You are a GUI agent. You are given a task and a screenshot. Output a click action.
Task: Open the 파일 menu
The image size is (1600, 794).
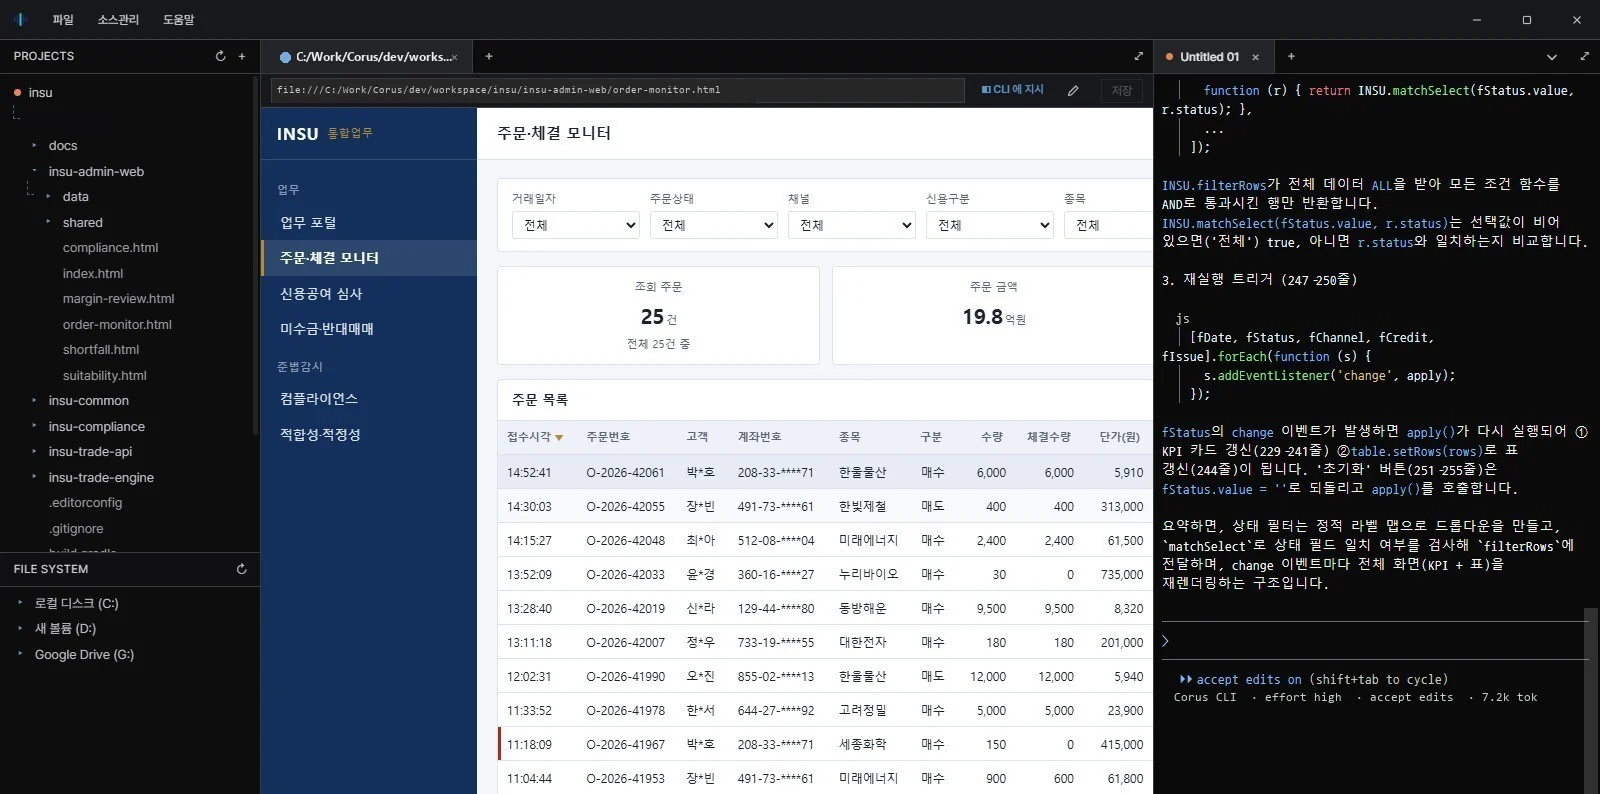(63, 20)
